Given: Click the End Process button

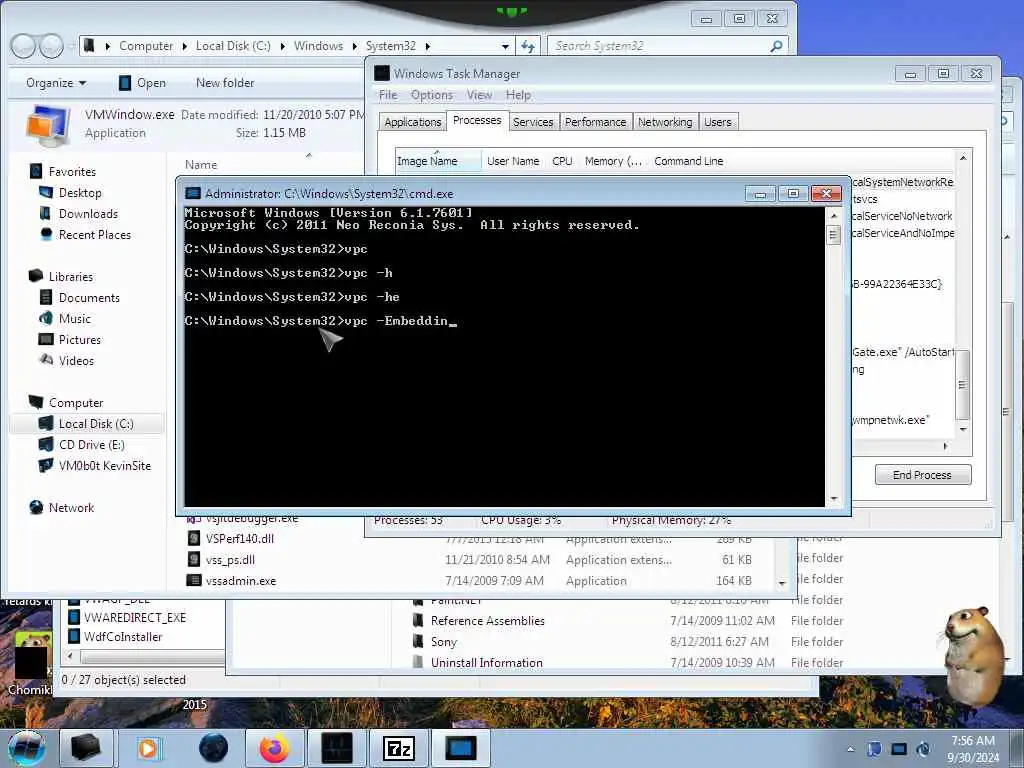Looking at the screenshot, I should [x=922, y=475].
